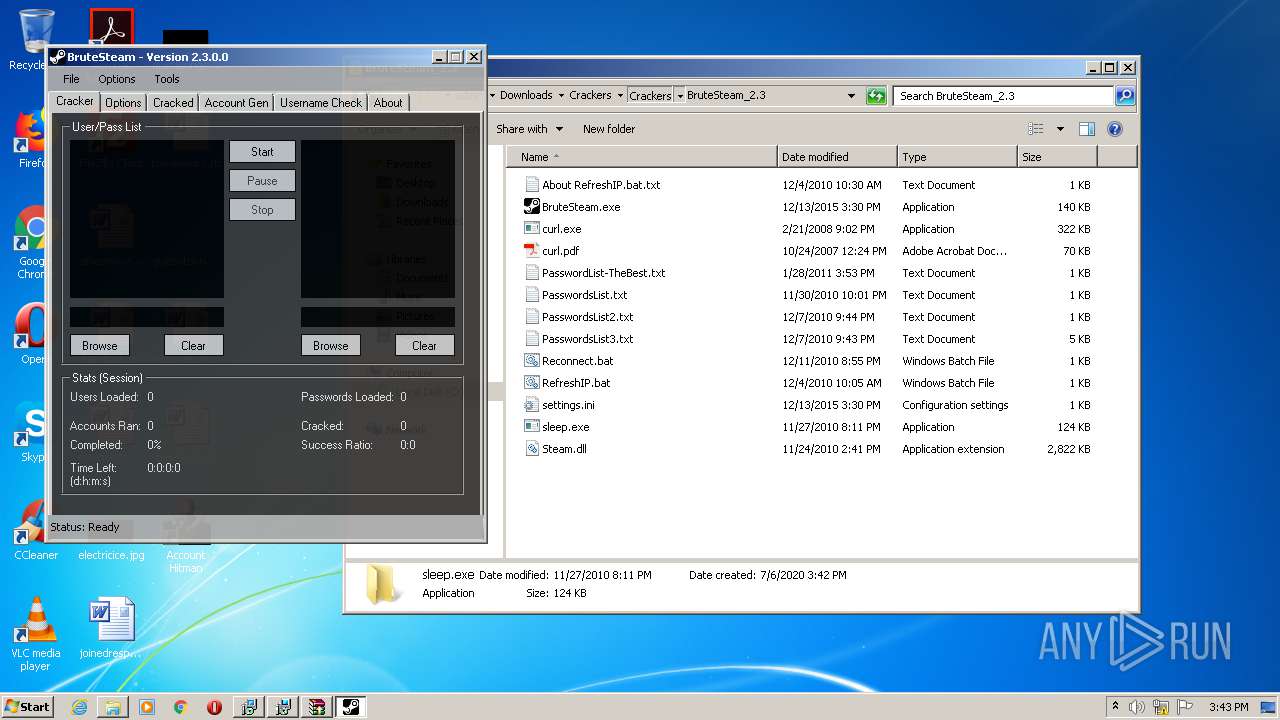
Task: Select the Cracker tab
Action: [x=75, y=101]
